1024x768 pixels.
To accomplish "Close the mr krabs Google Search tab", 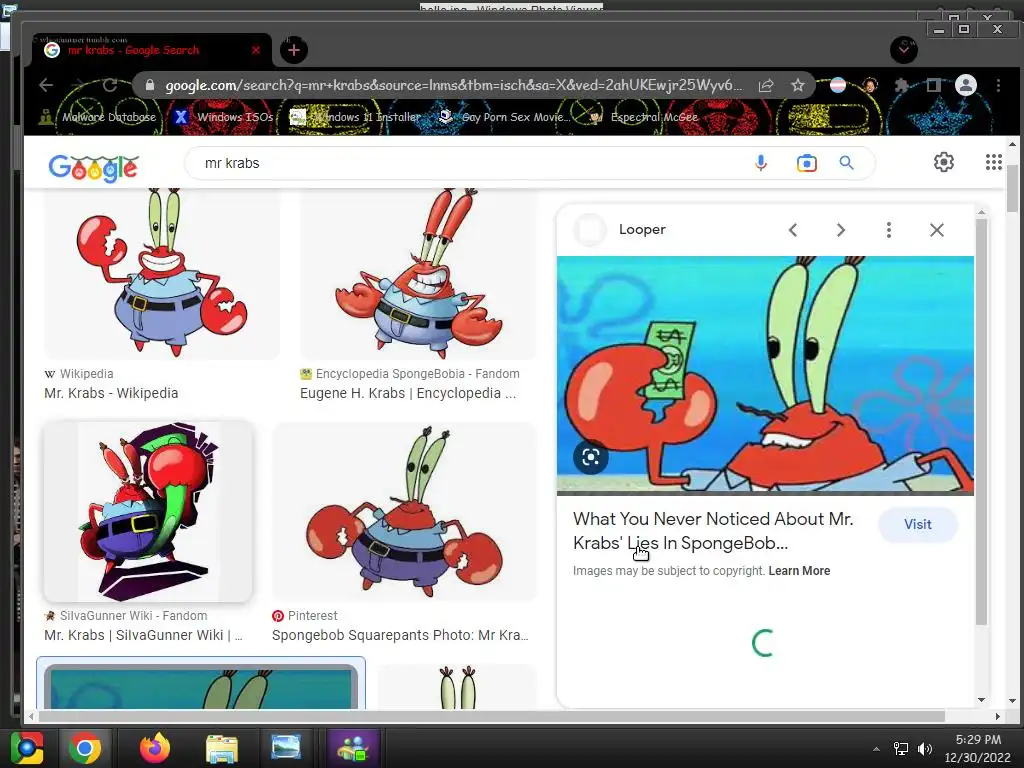I will 255,50.
